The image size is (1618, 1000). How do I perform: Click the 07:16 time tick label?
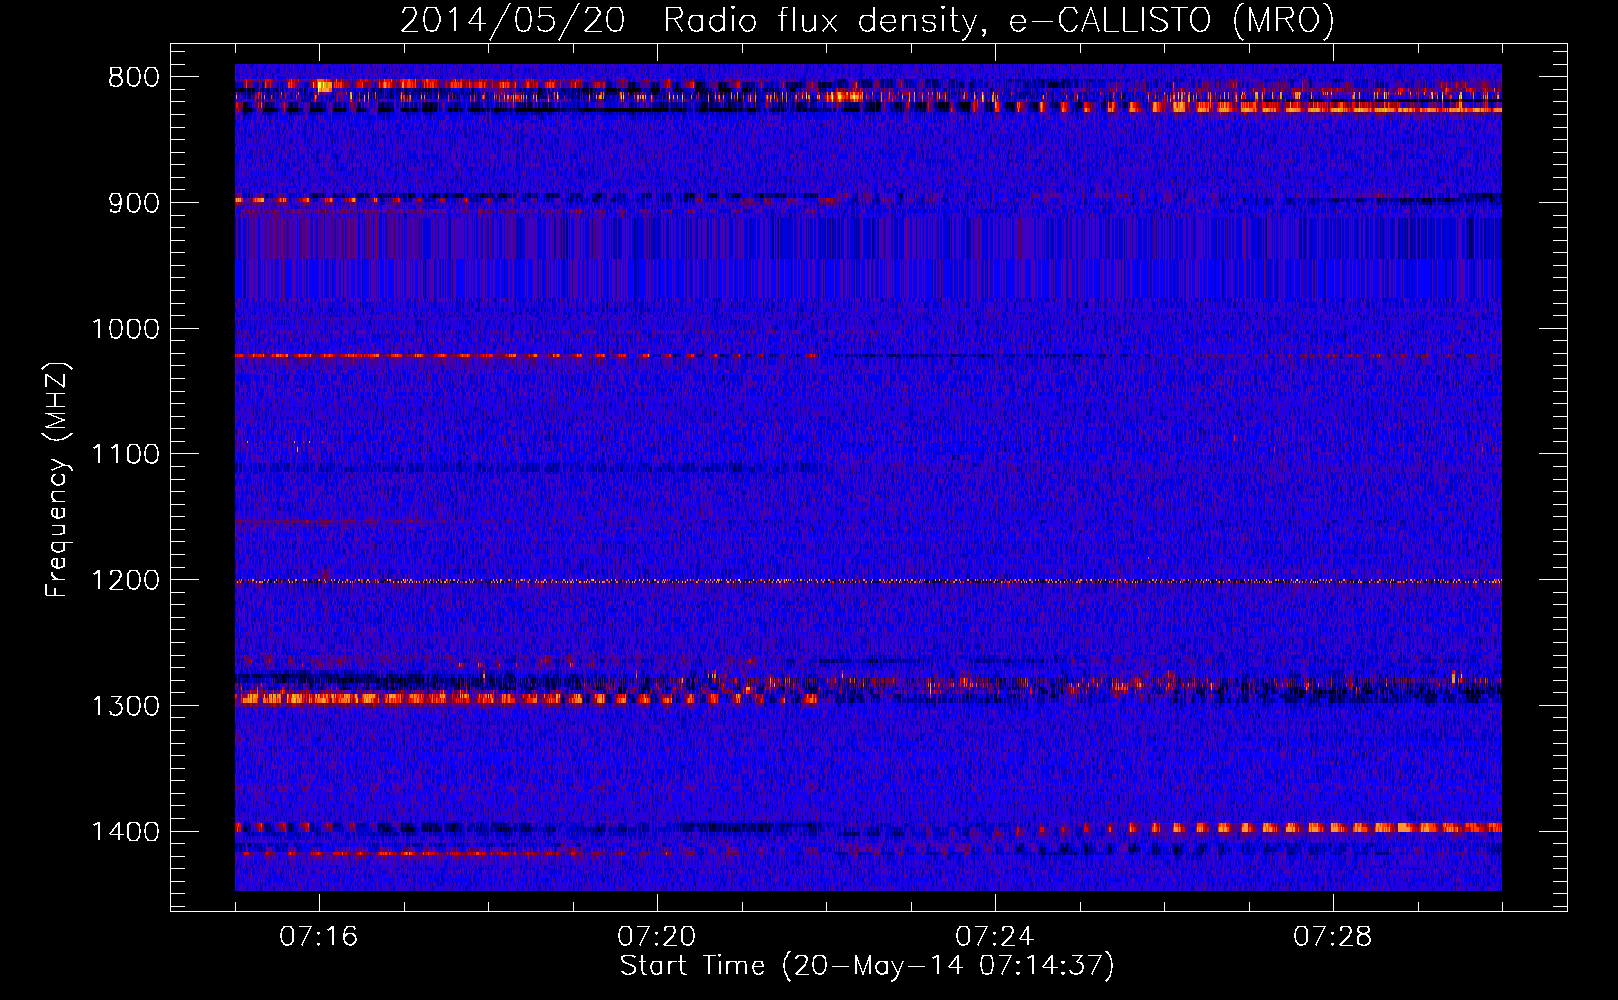pyautogui.click(x=319, y=937)
